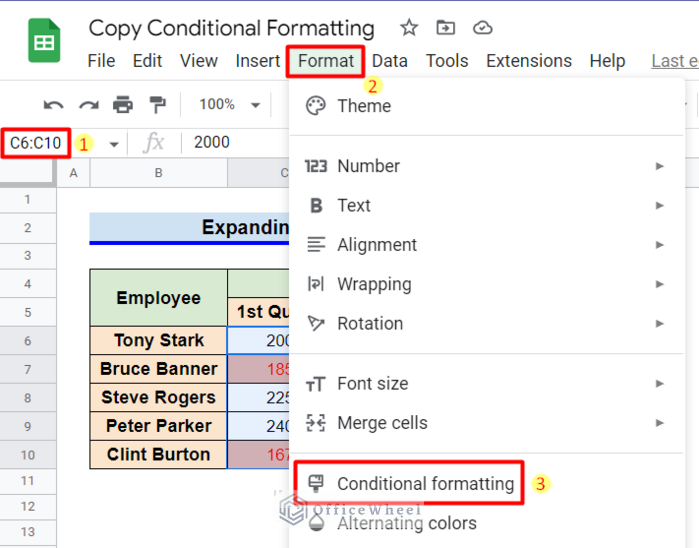Expand the name box dropdown arrow

[114, 143]
